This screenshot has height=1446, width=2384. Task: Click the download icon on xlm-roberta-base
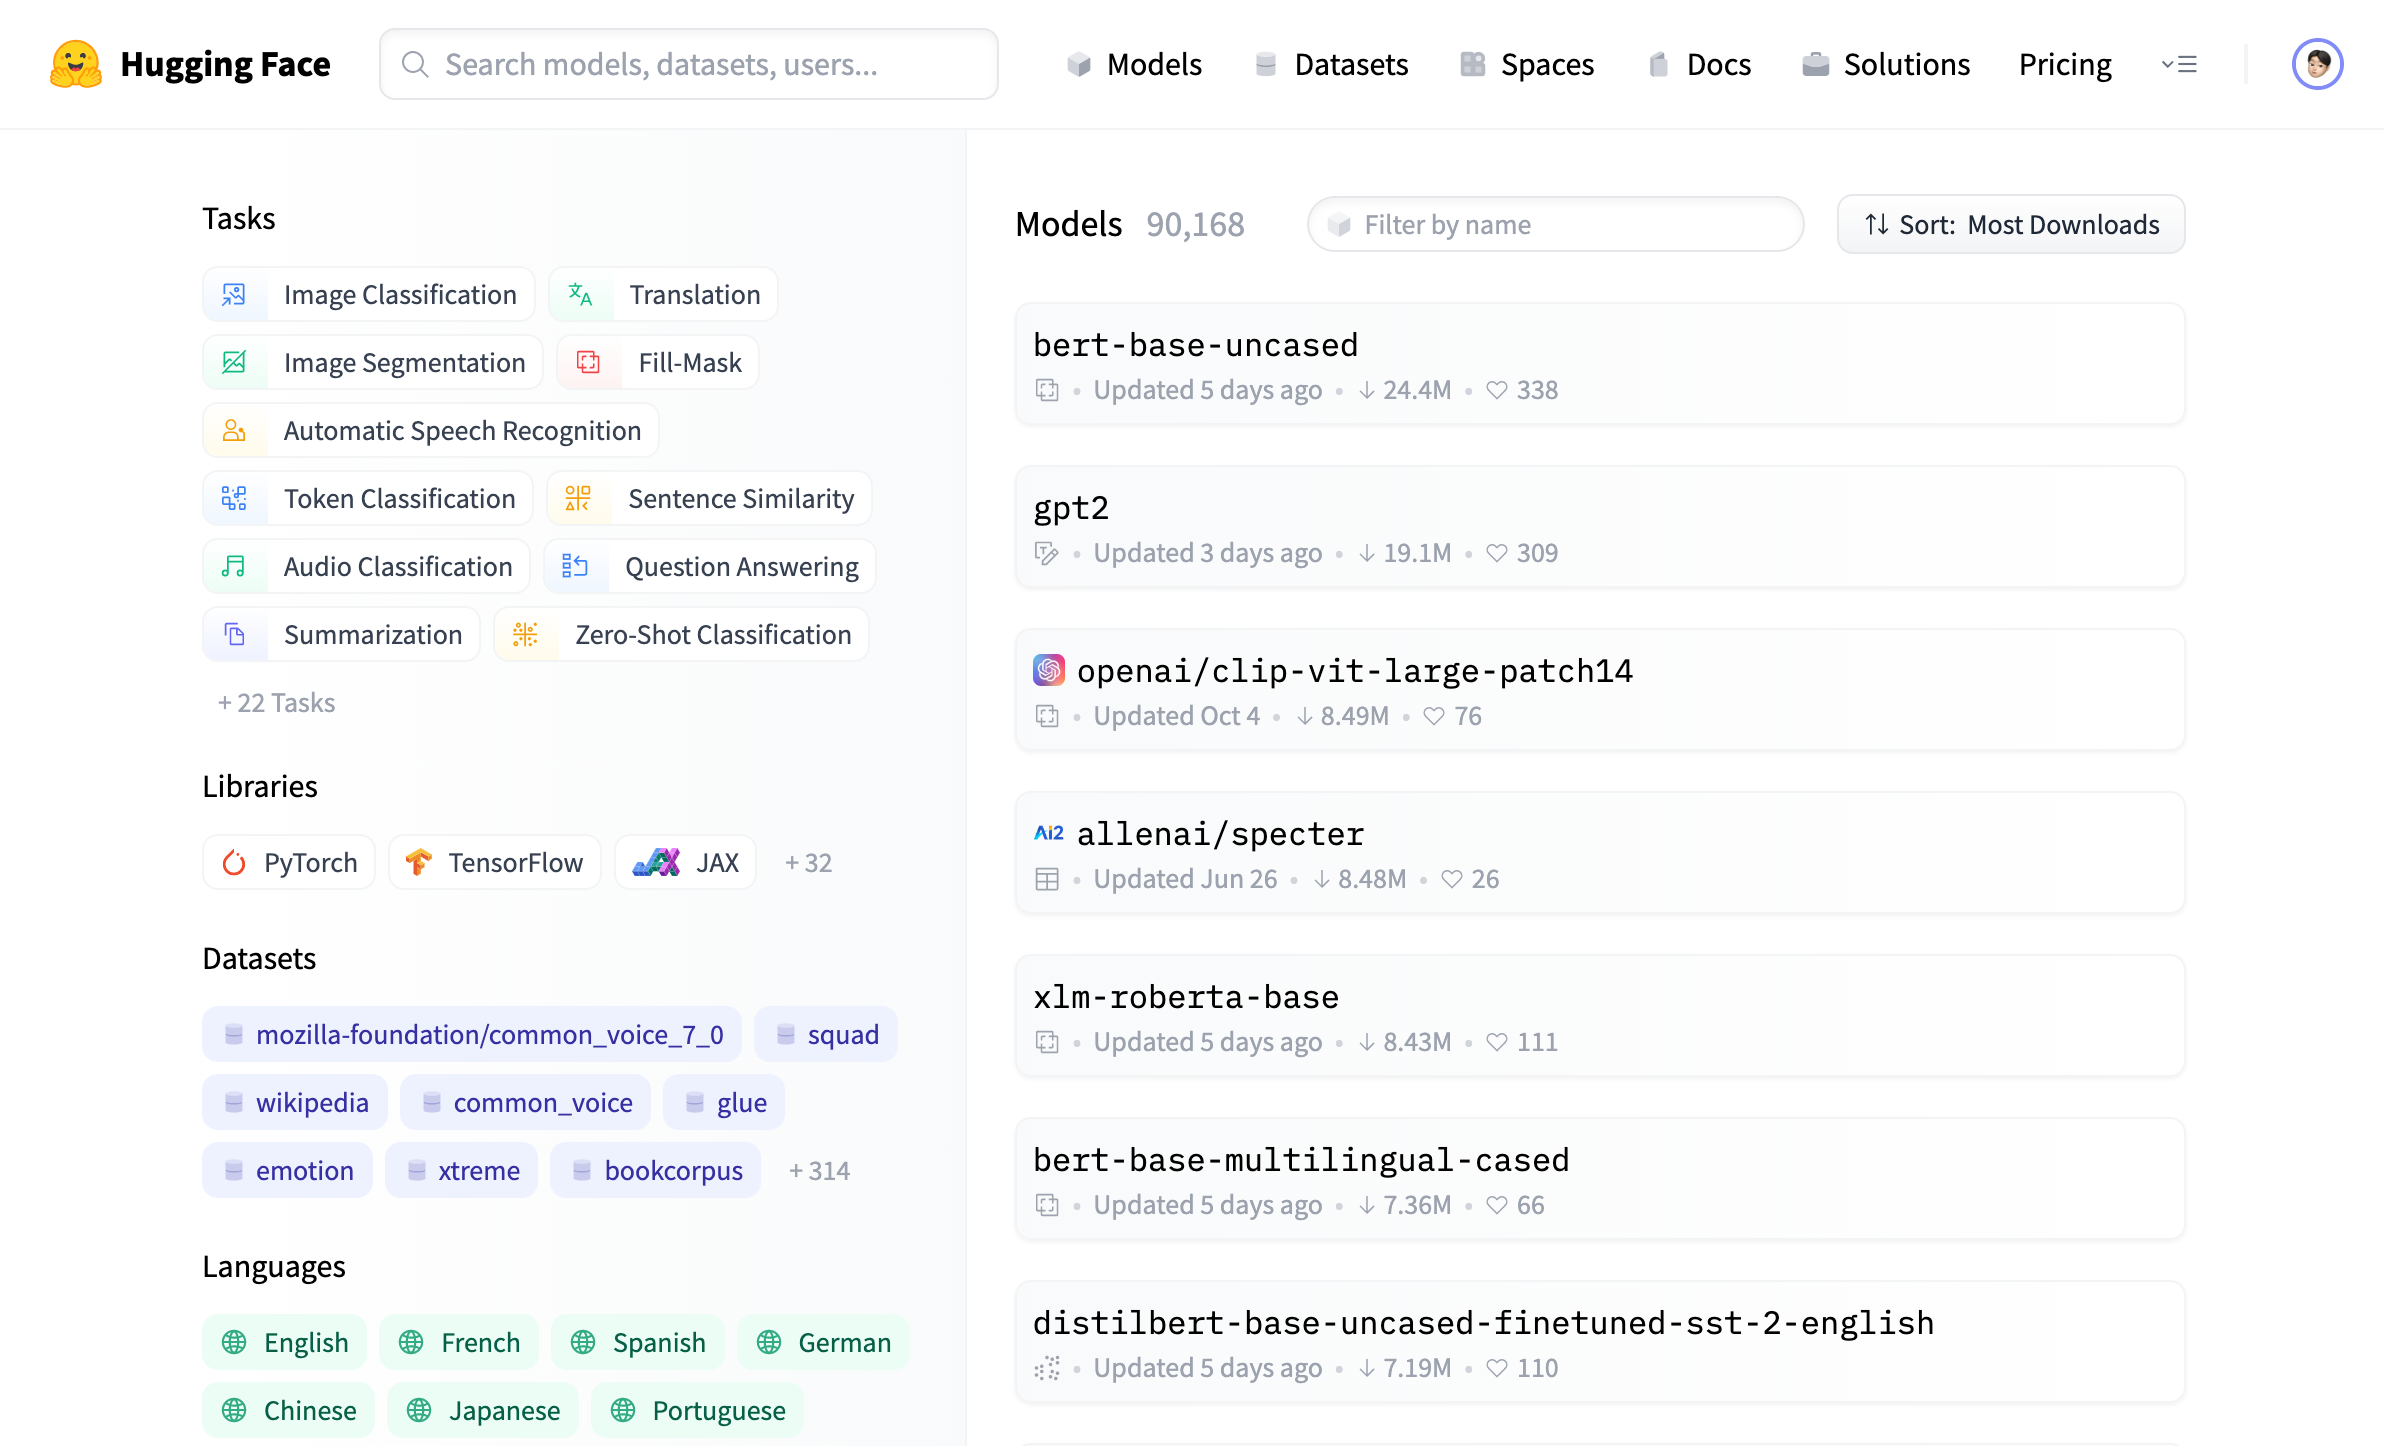[x=1367, y=1042]
